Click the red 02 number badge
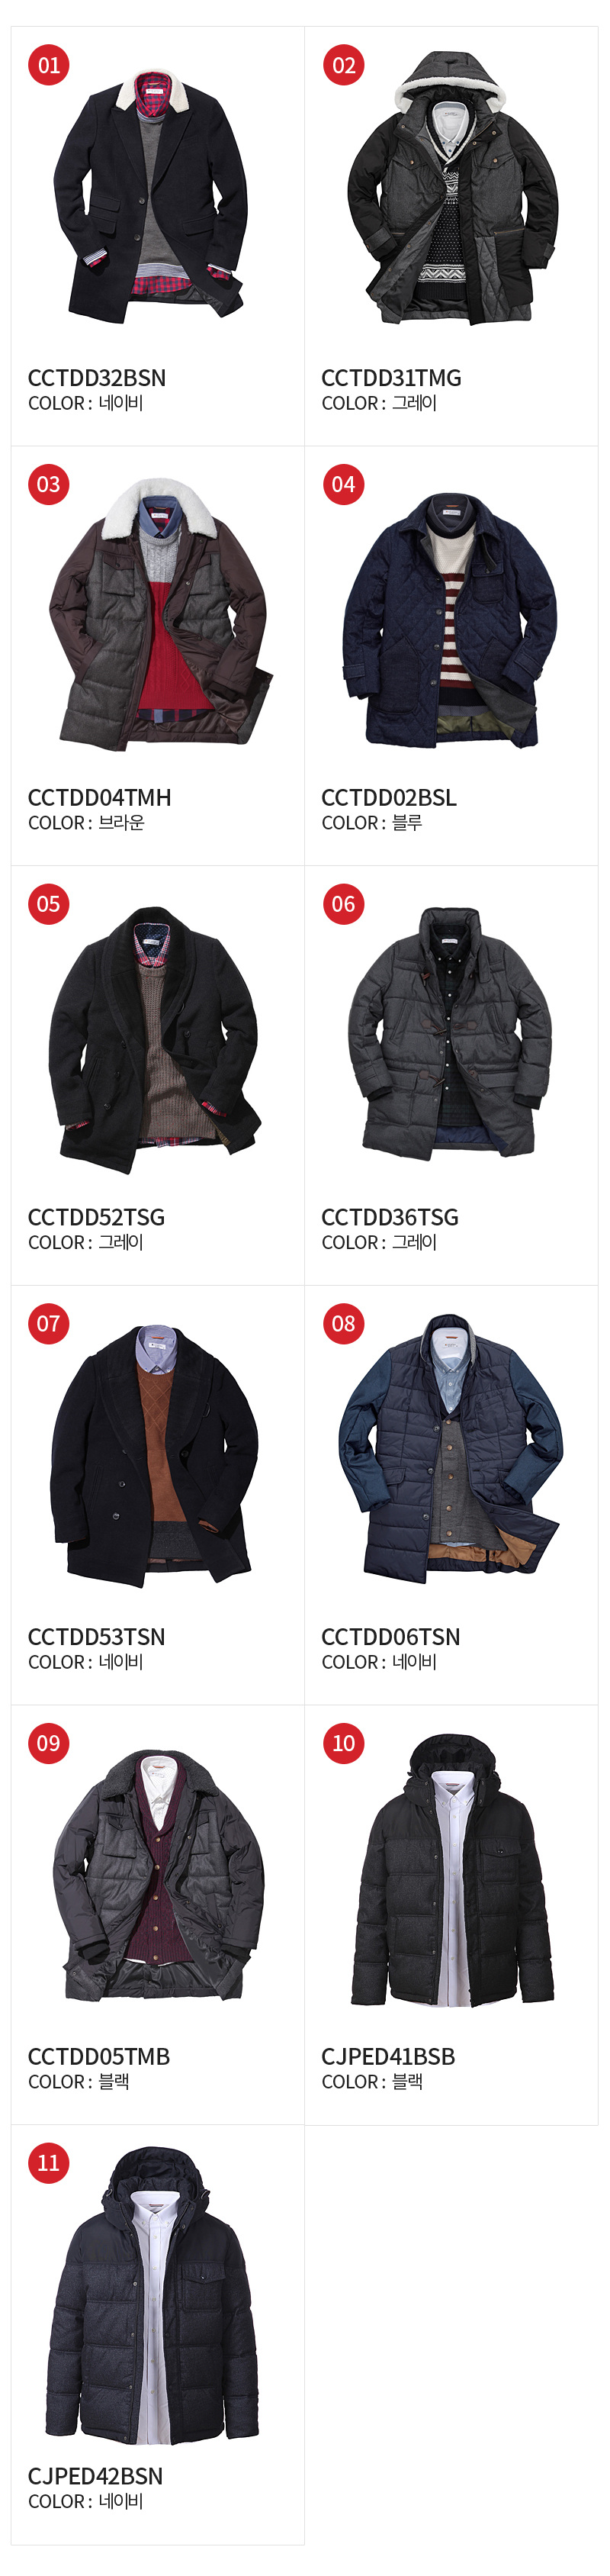The image size is (610, 2576). pos(343,66)
